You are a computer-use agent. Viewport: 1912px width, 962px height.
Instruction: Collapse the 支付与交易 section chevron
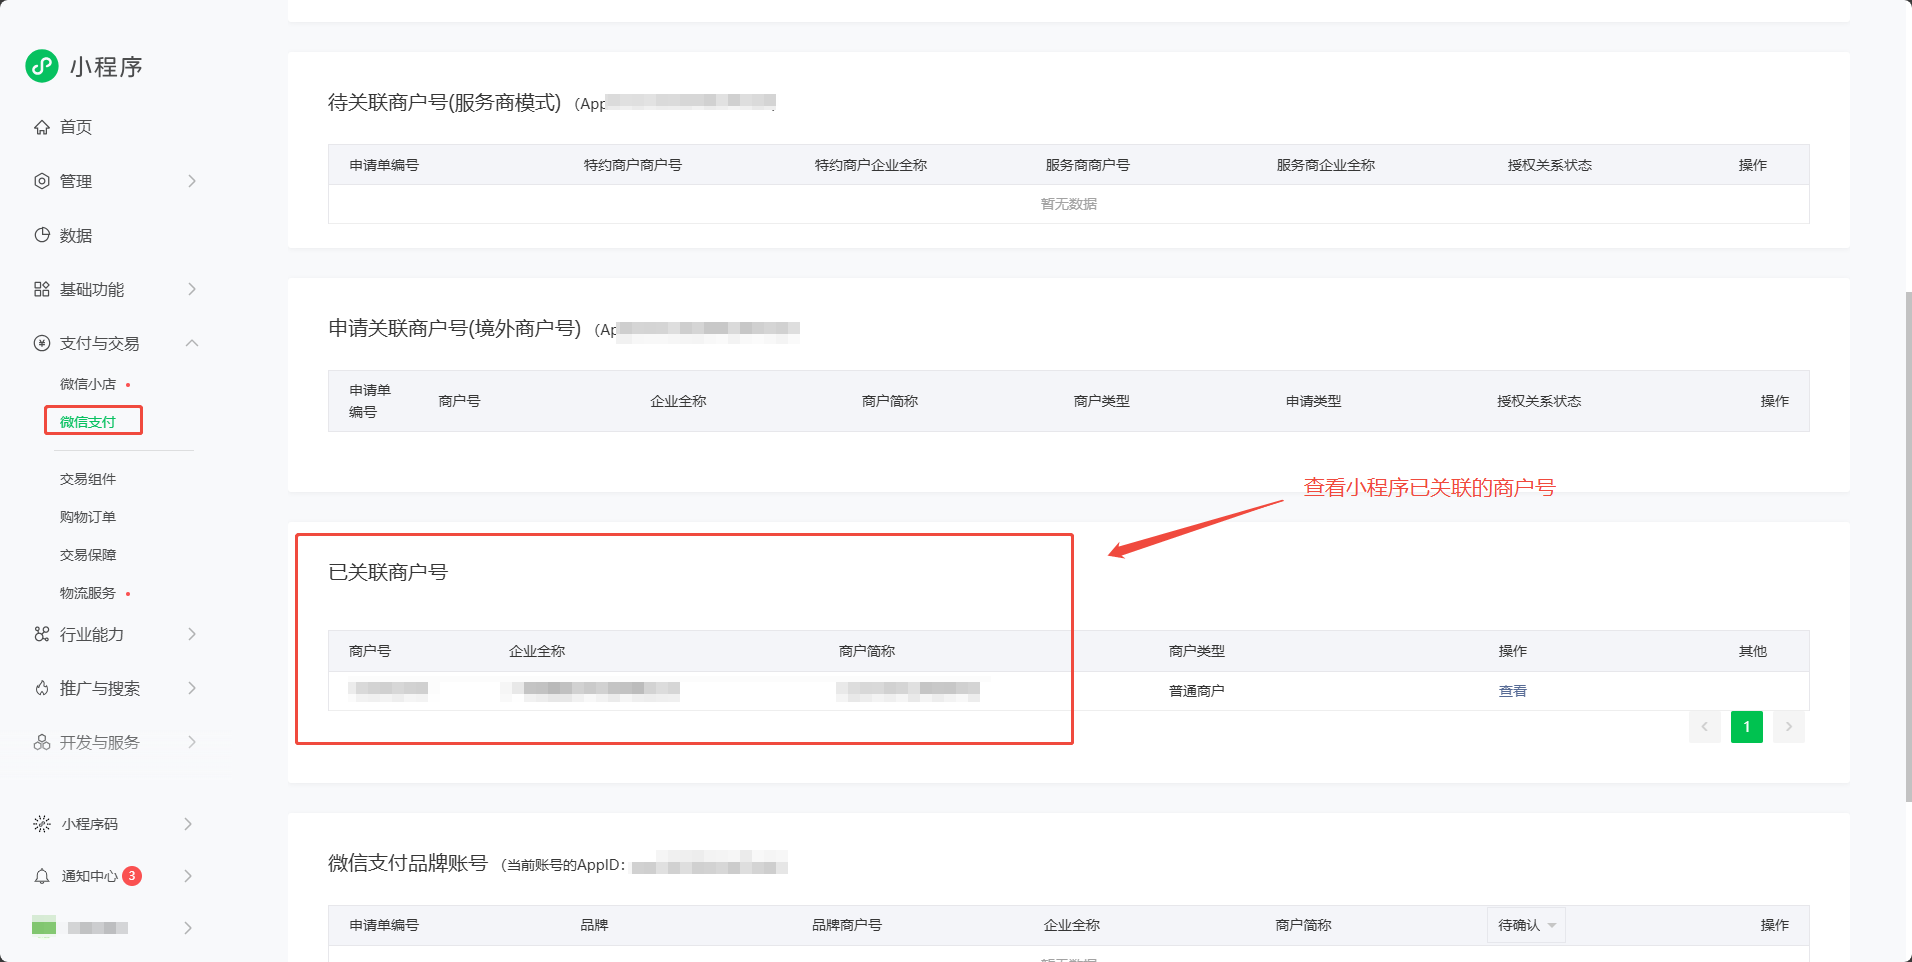point(191,343)
